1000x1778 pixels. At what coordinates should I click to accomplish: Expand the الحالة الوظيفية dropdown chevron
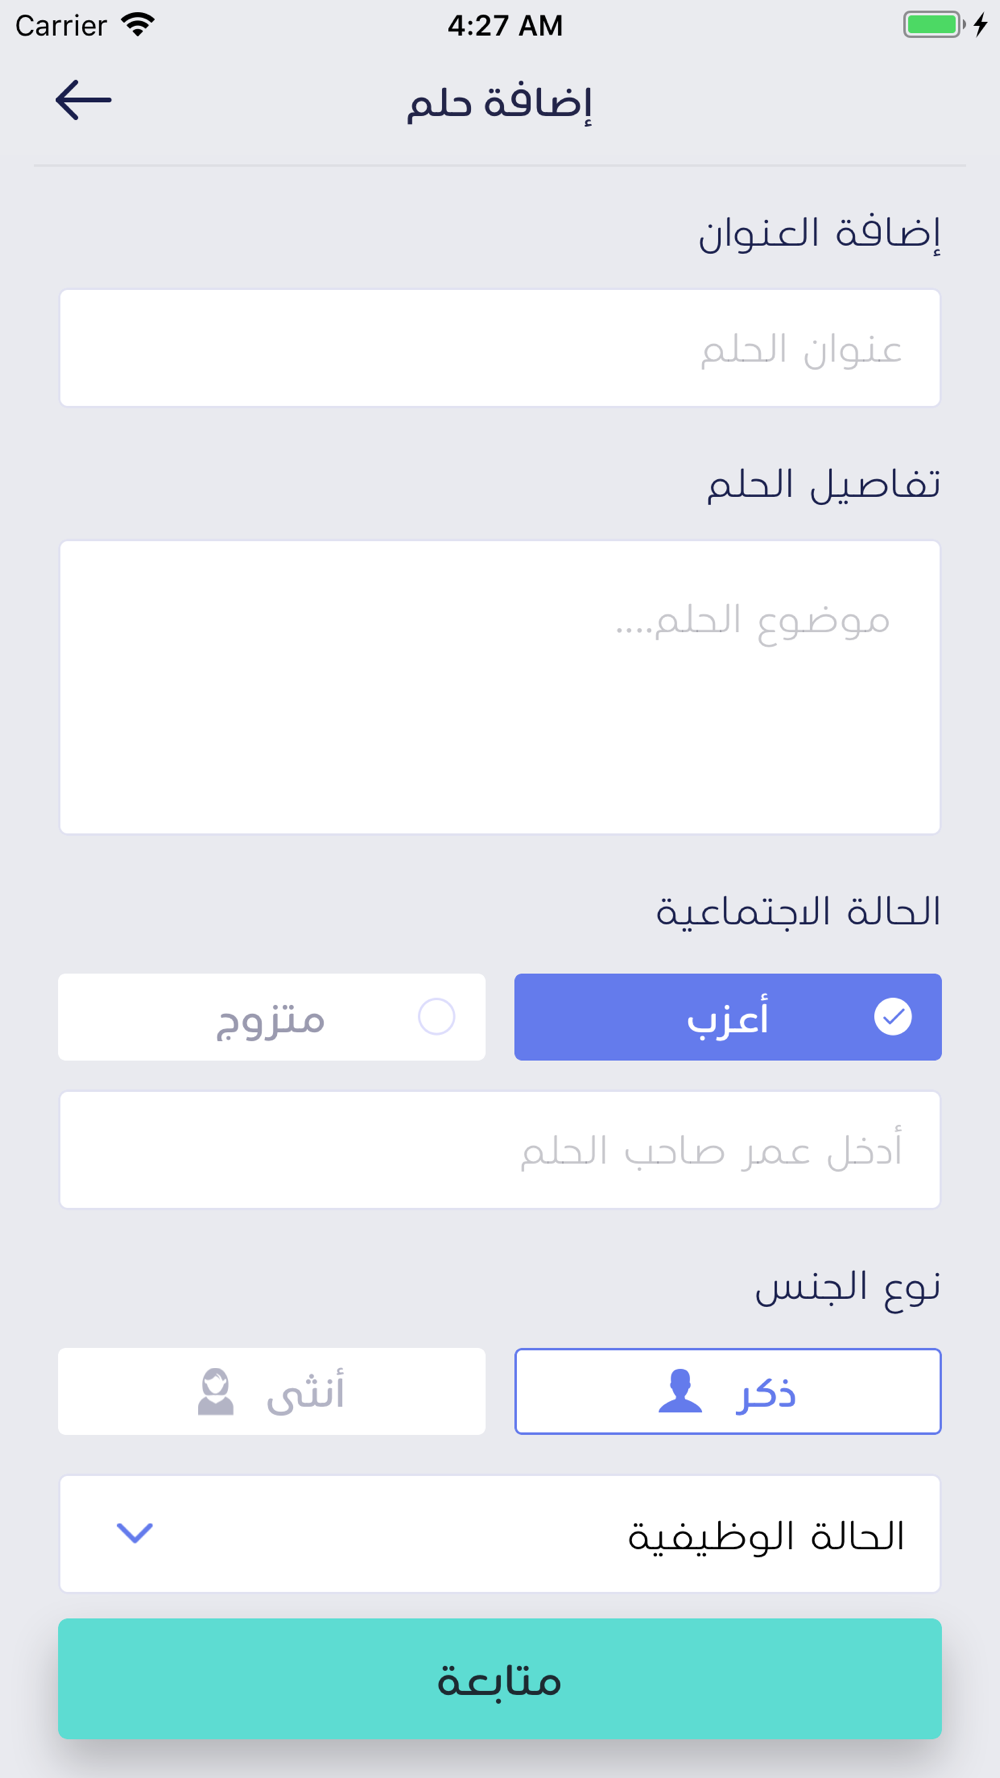[x=135, y=1533]
